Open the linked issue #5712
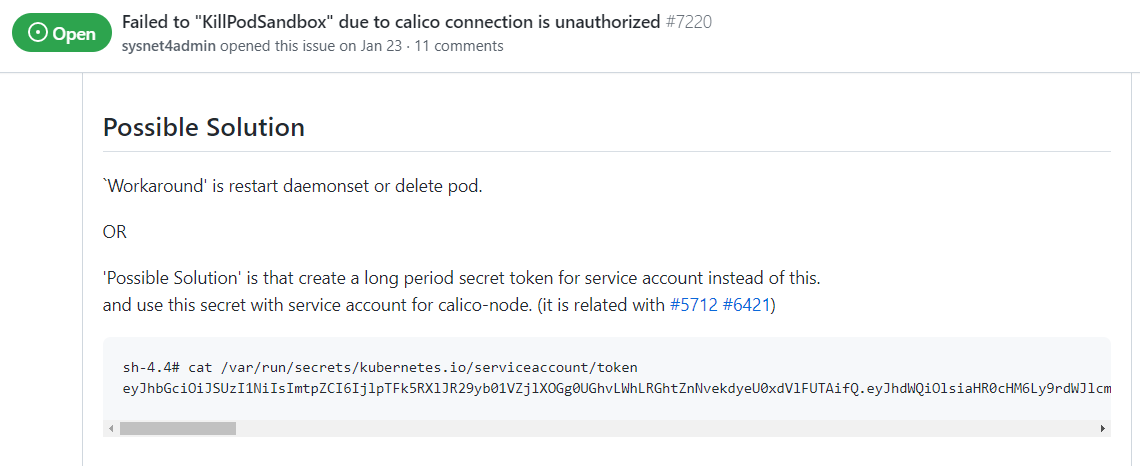This screenshot has width=1140, height=466. pos(692,306)
